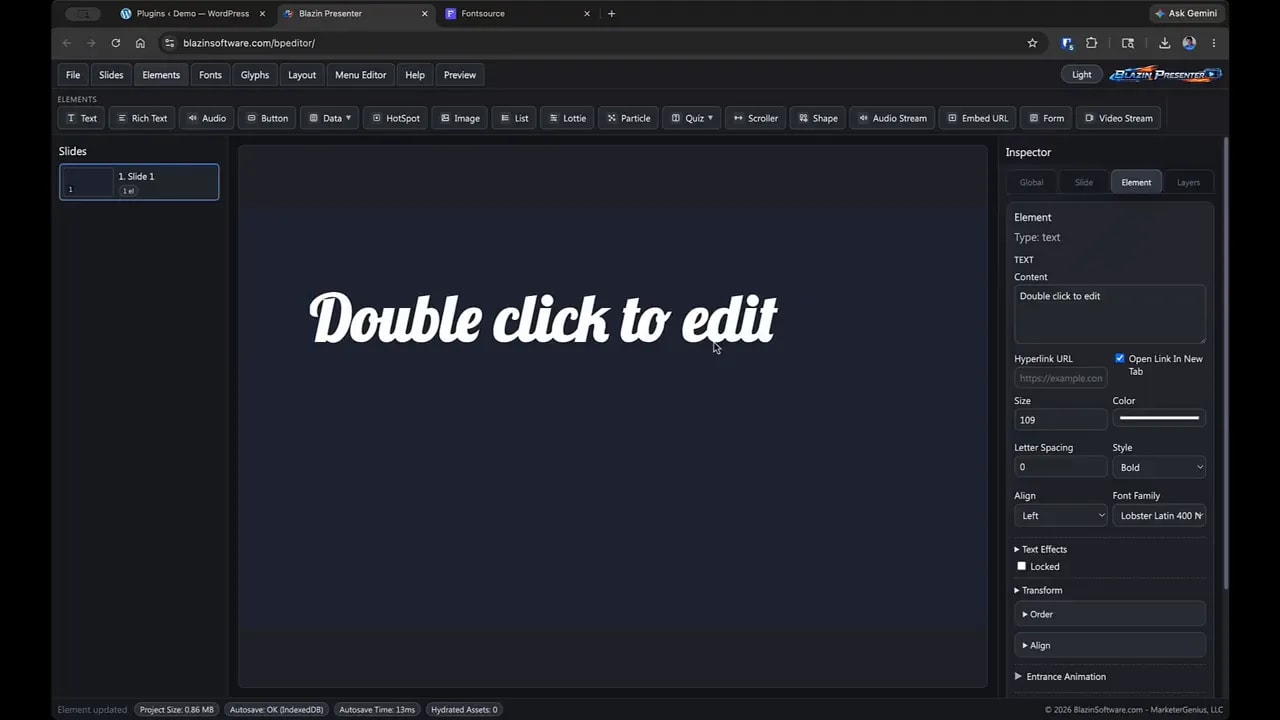This screenshot has width=1280, height=720.
Task: Open browser extensions puzzle icon
Action: click(1091, 43)
